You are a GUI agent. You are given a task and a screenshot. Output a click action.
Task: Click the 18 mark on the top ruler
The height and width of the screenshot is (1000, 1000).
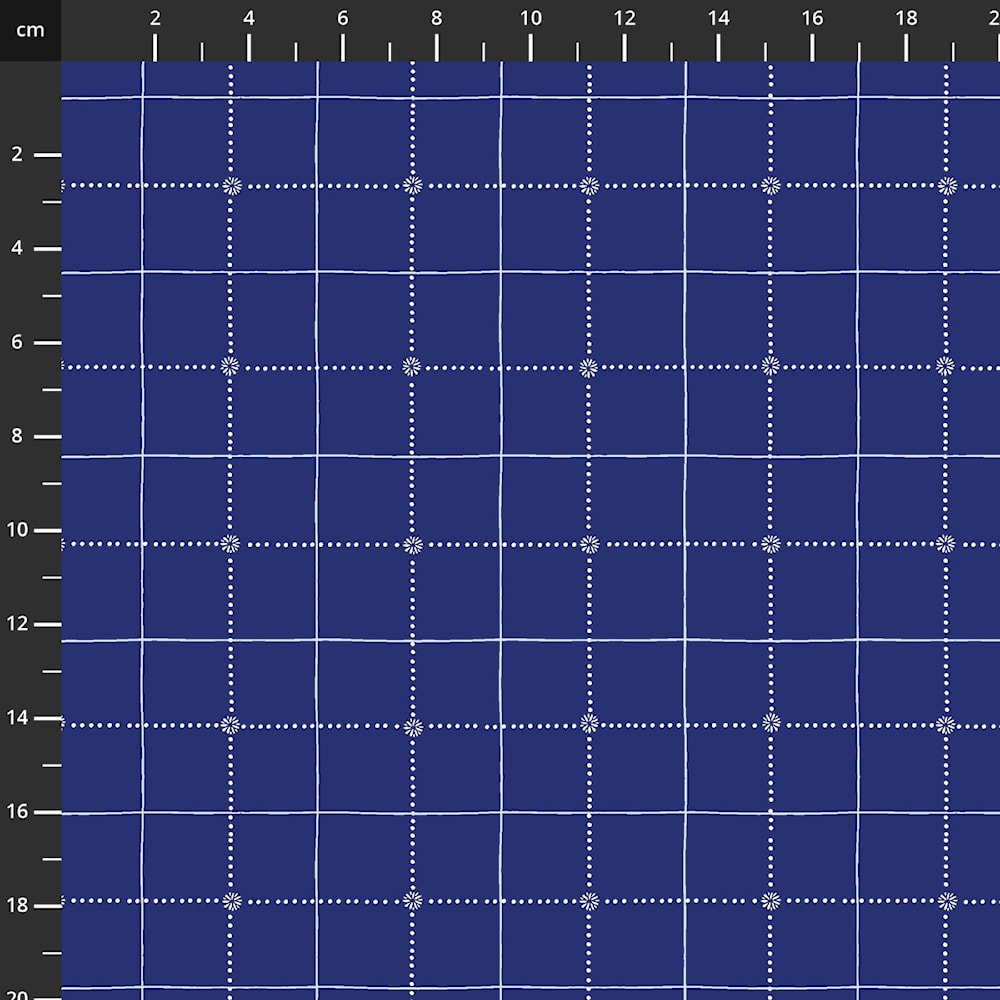906,19
